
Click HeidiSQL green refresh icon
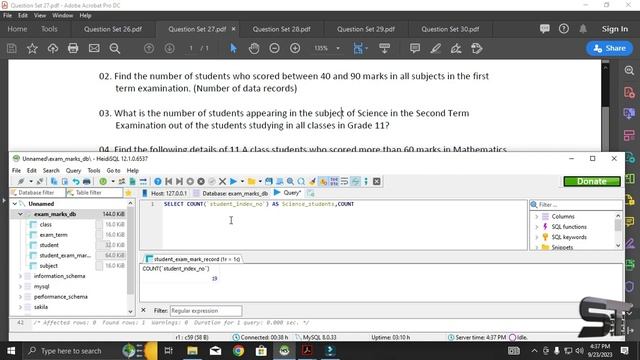103,181
